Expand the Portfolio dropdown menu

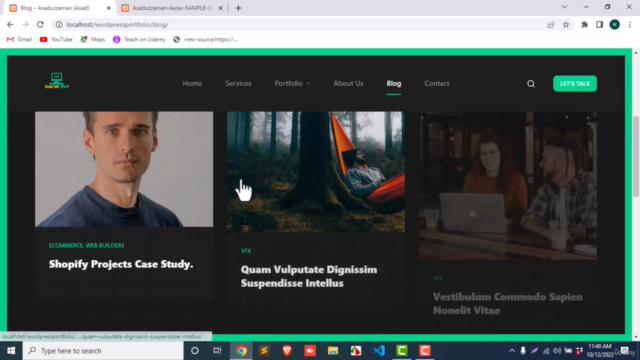tap(292, 83)
